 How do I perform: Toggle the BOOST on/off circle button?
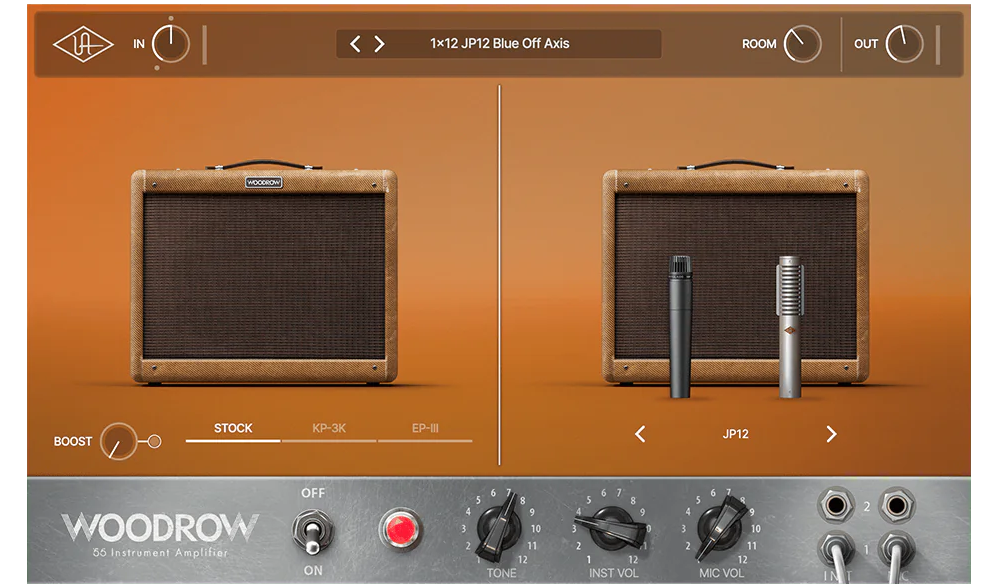(154, 441)
